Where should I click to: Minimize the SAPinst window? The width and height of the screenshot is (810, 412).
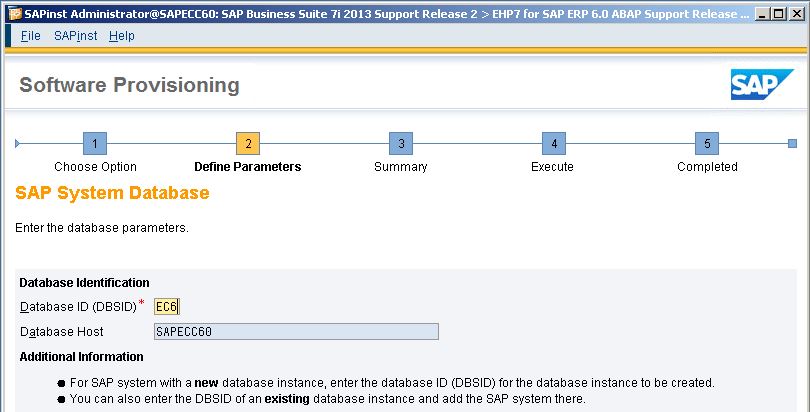coord(762,14)
